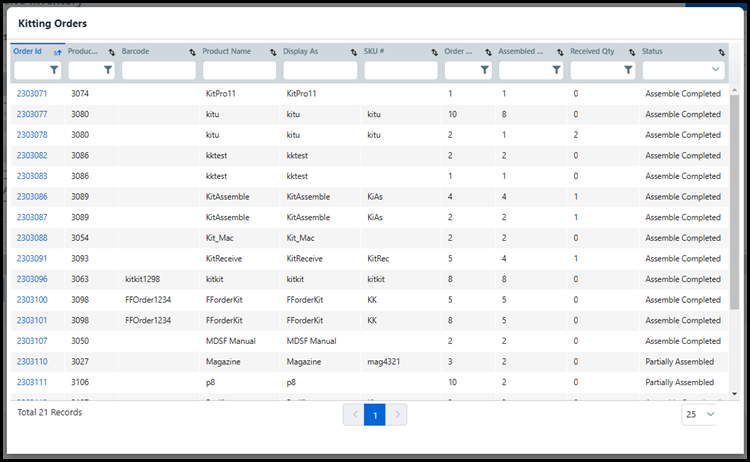Click the vertical scrollbar of the grid

coord(735,200)
